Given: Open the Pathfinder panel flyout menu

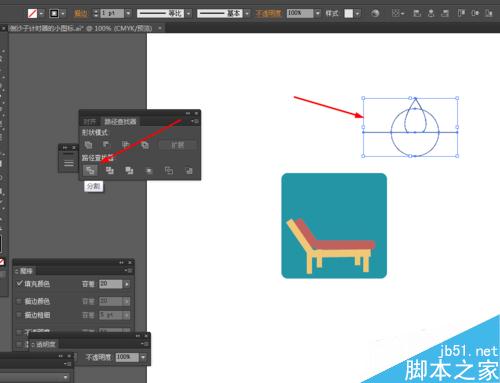Looking at the screenshot, I should [195, 121].
